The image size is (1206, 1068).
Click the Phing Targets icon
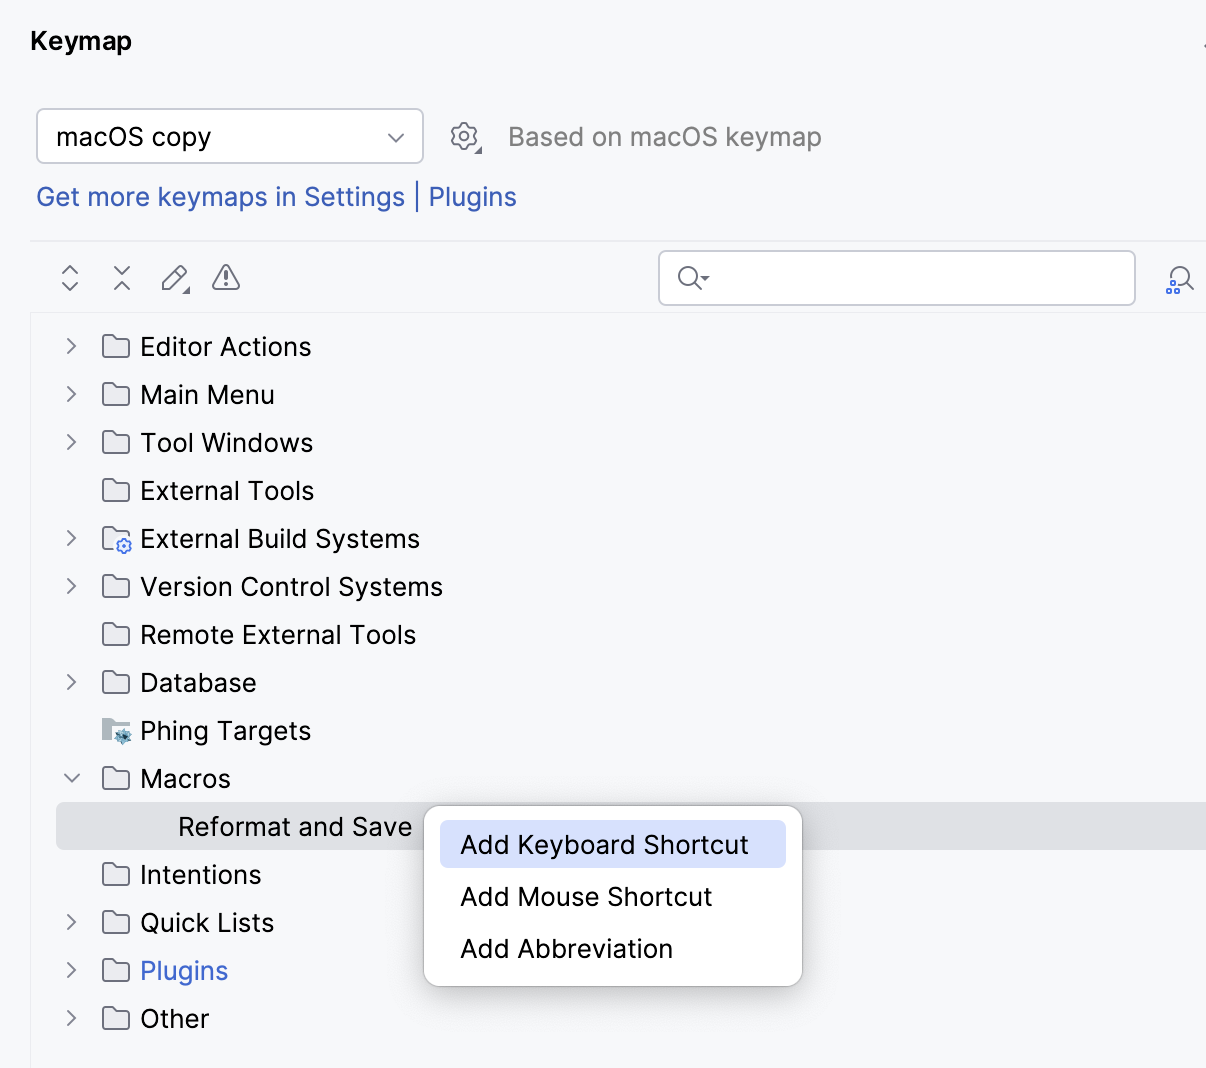click(115, 730)
